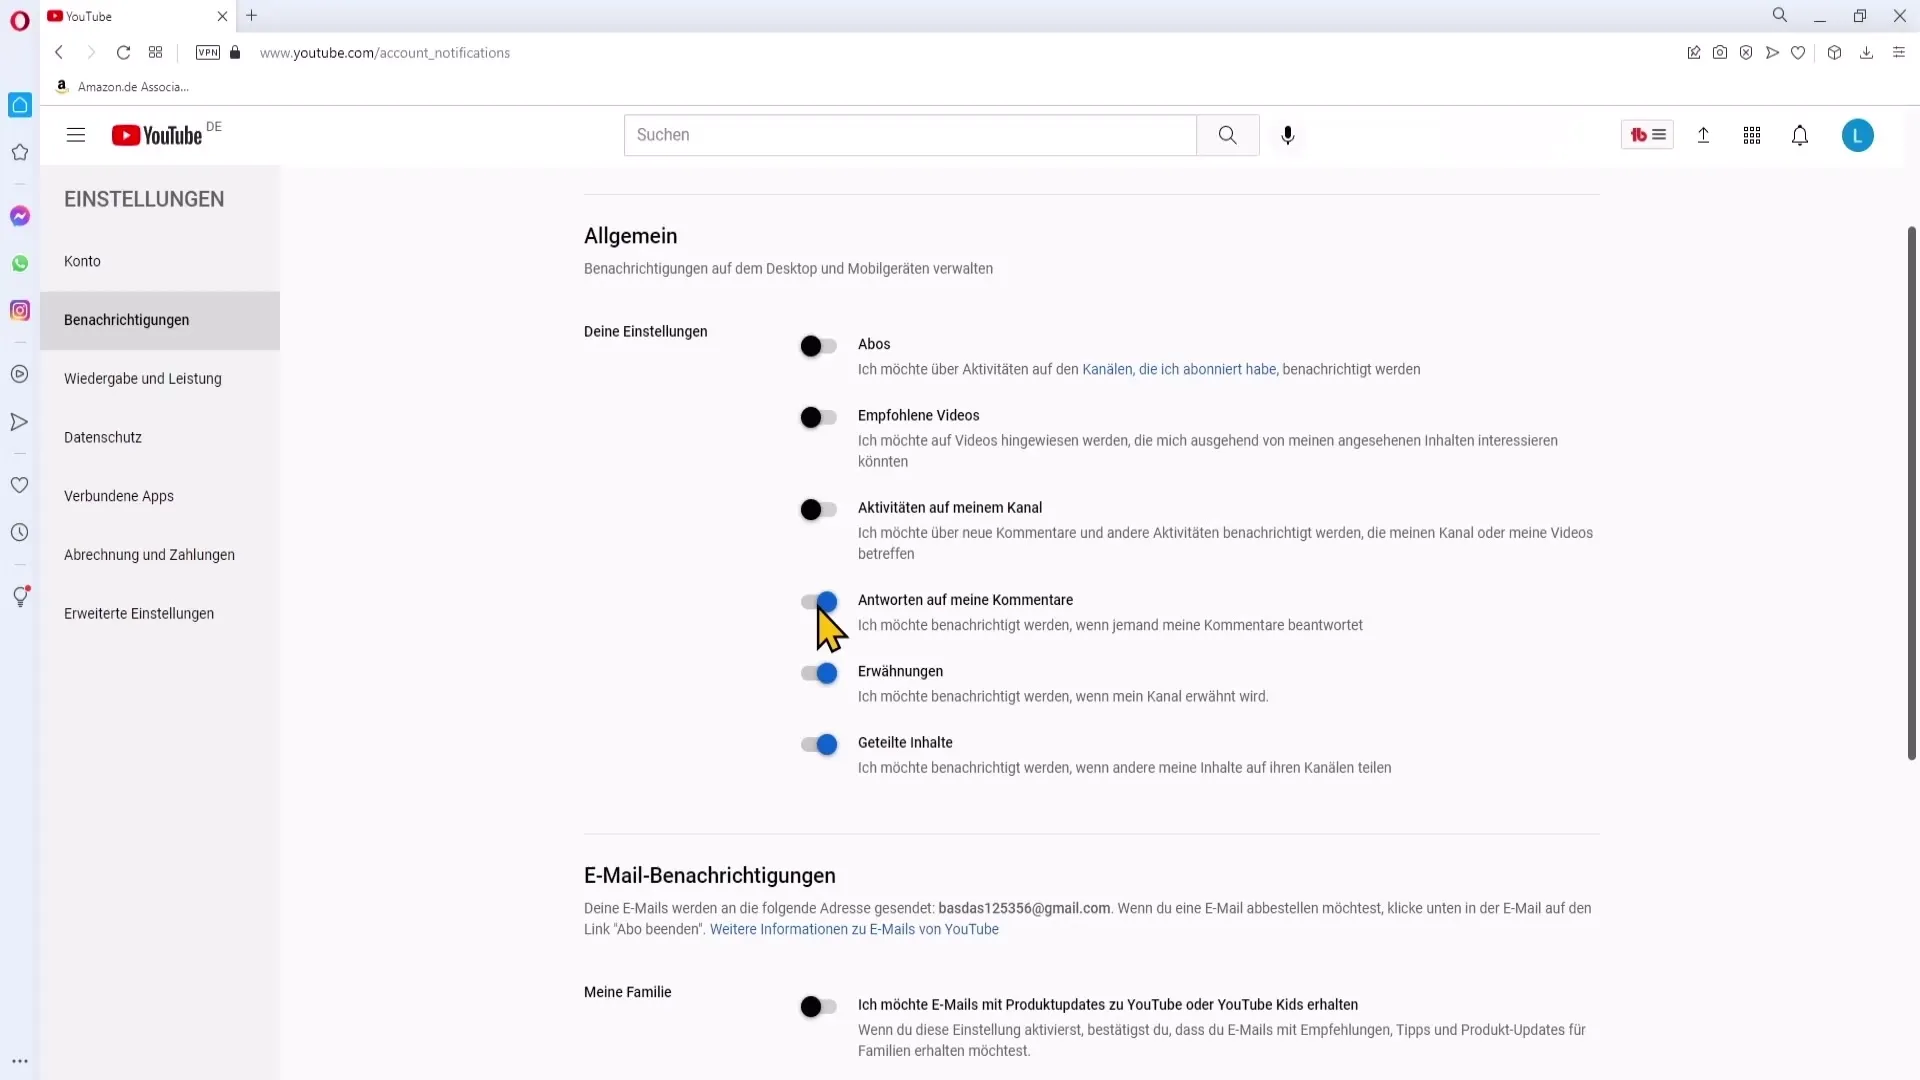The height and width of the screenshot is (1080, 1920).
Task: Enable the Meine Familie email toggle
Action: (x=818, y=1007)
